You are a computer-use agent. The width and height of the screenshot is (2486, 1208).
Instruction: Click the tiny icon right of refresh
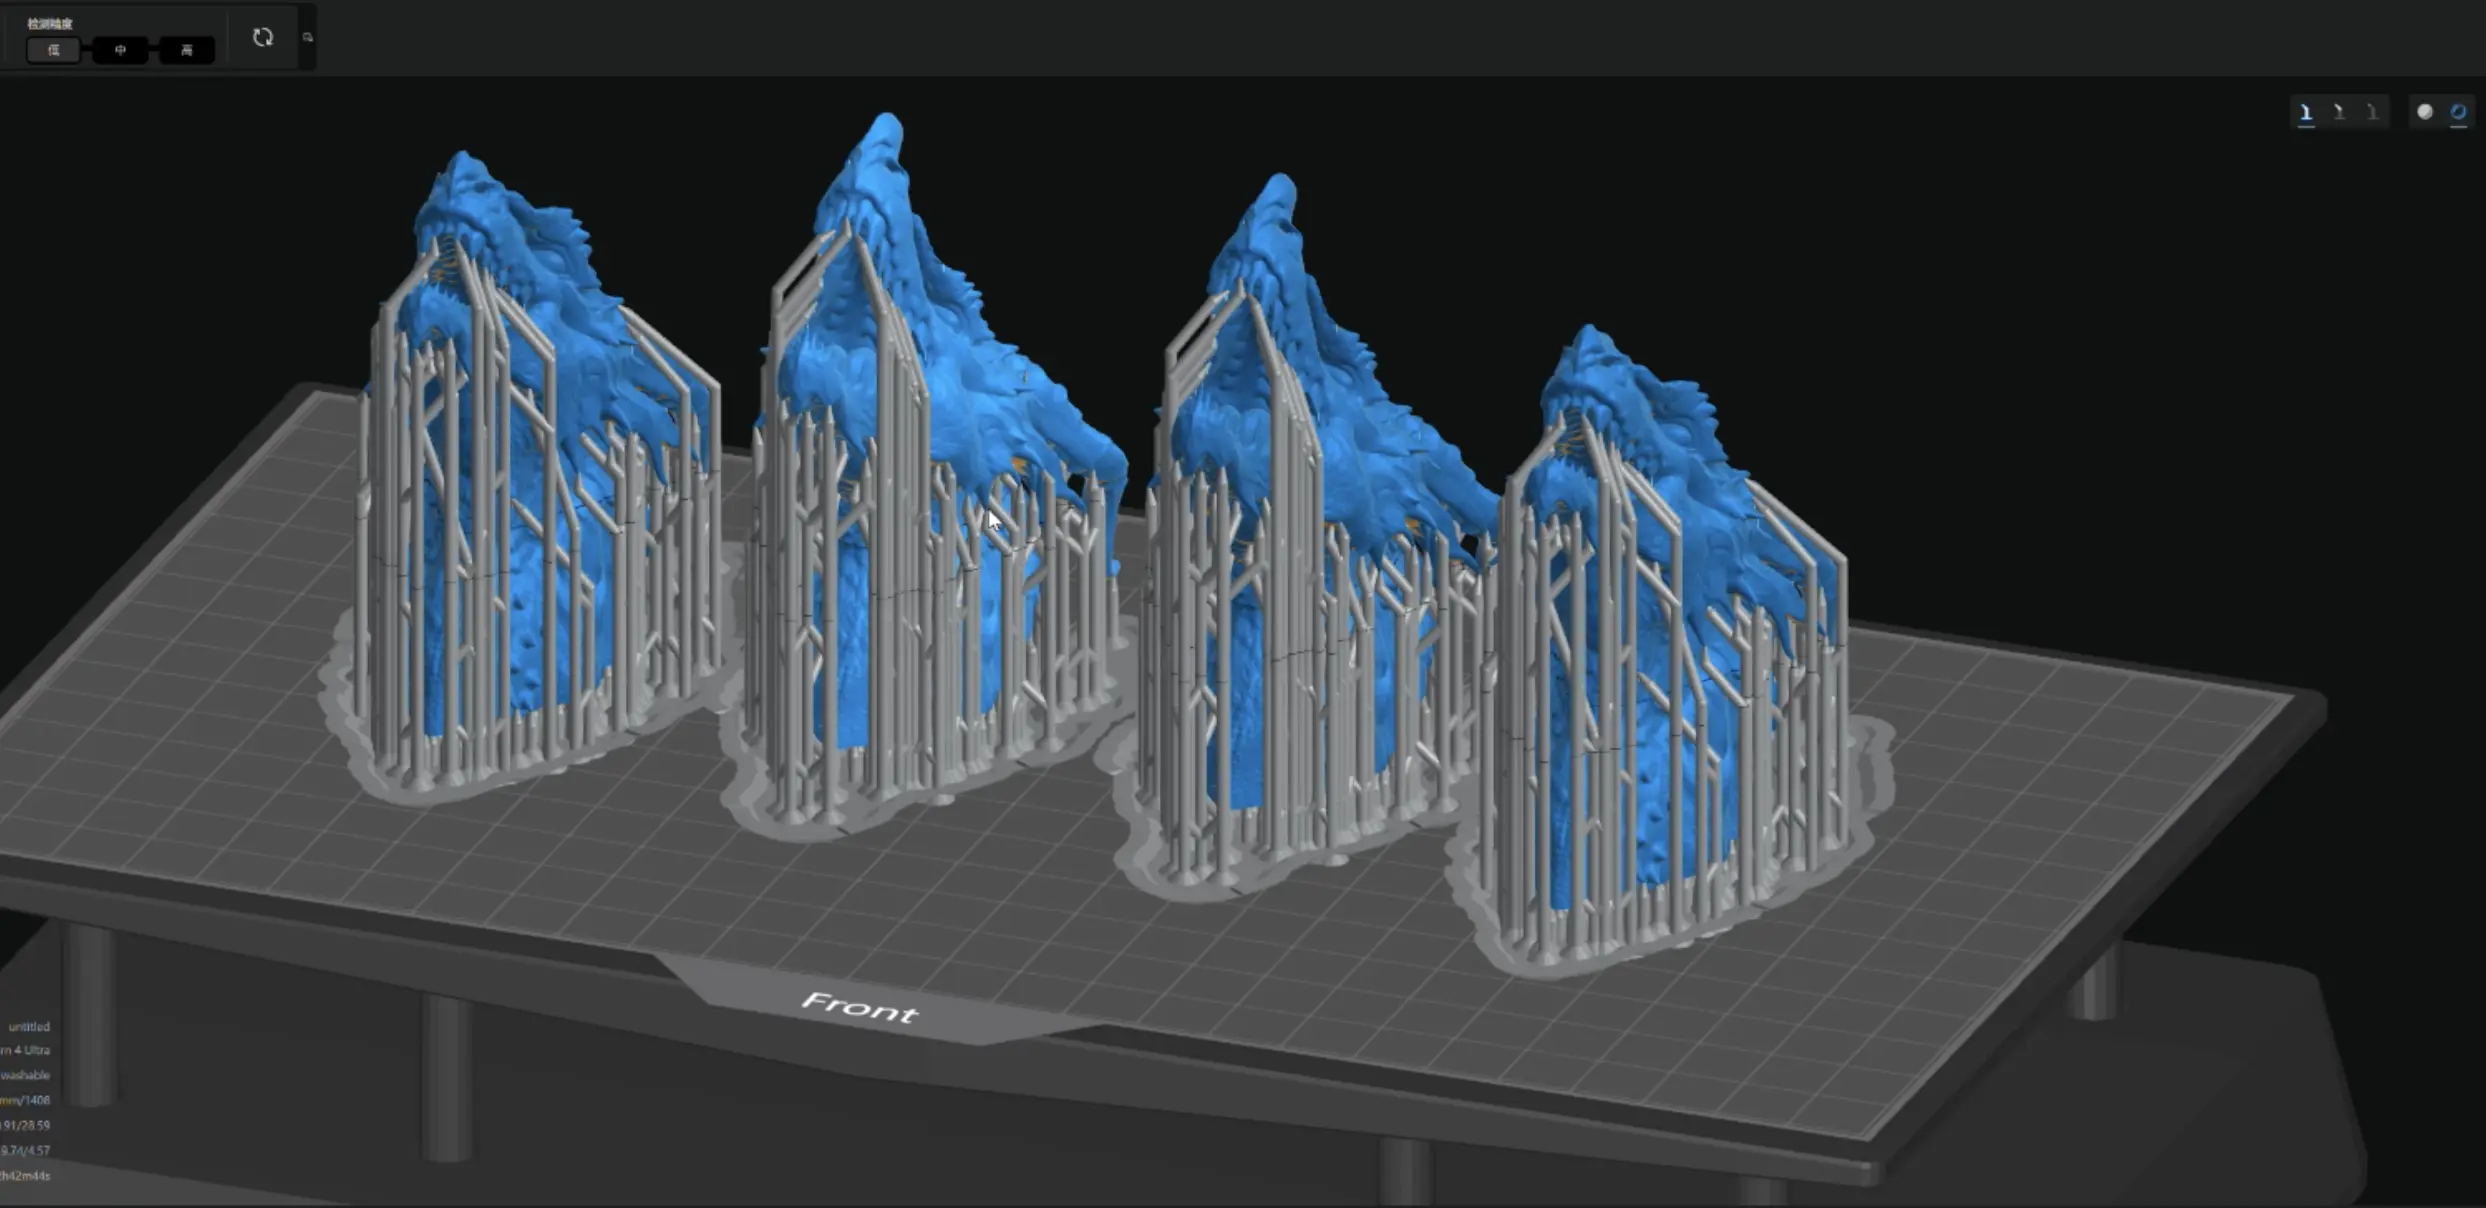(x=308, y=38)
